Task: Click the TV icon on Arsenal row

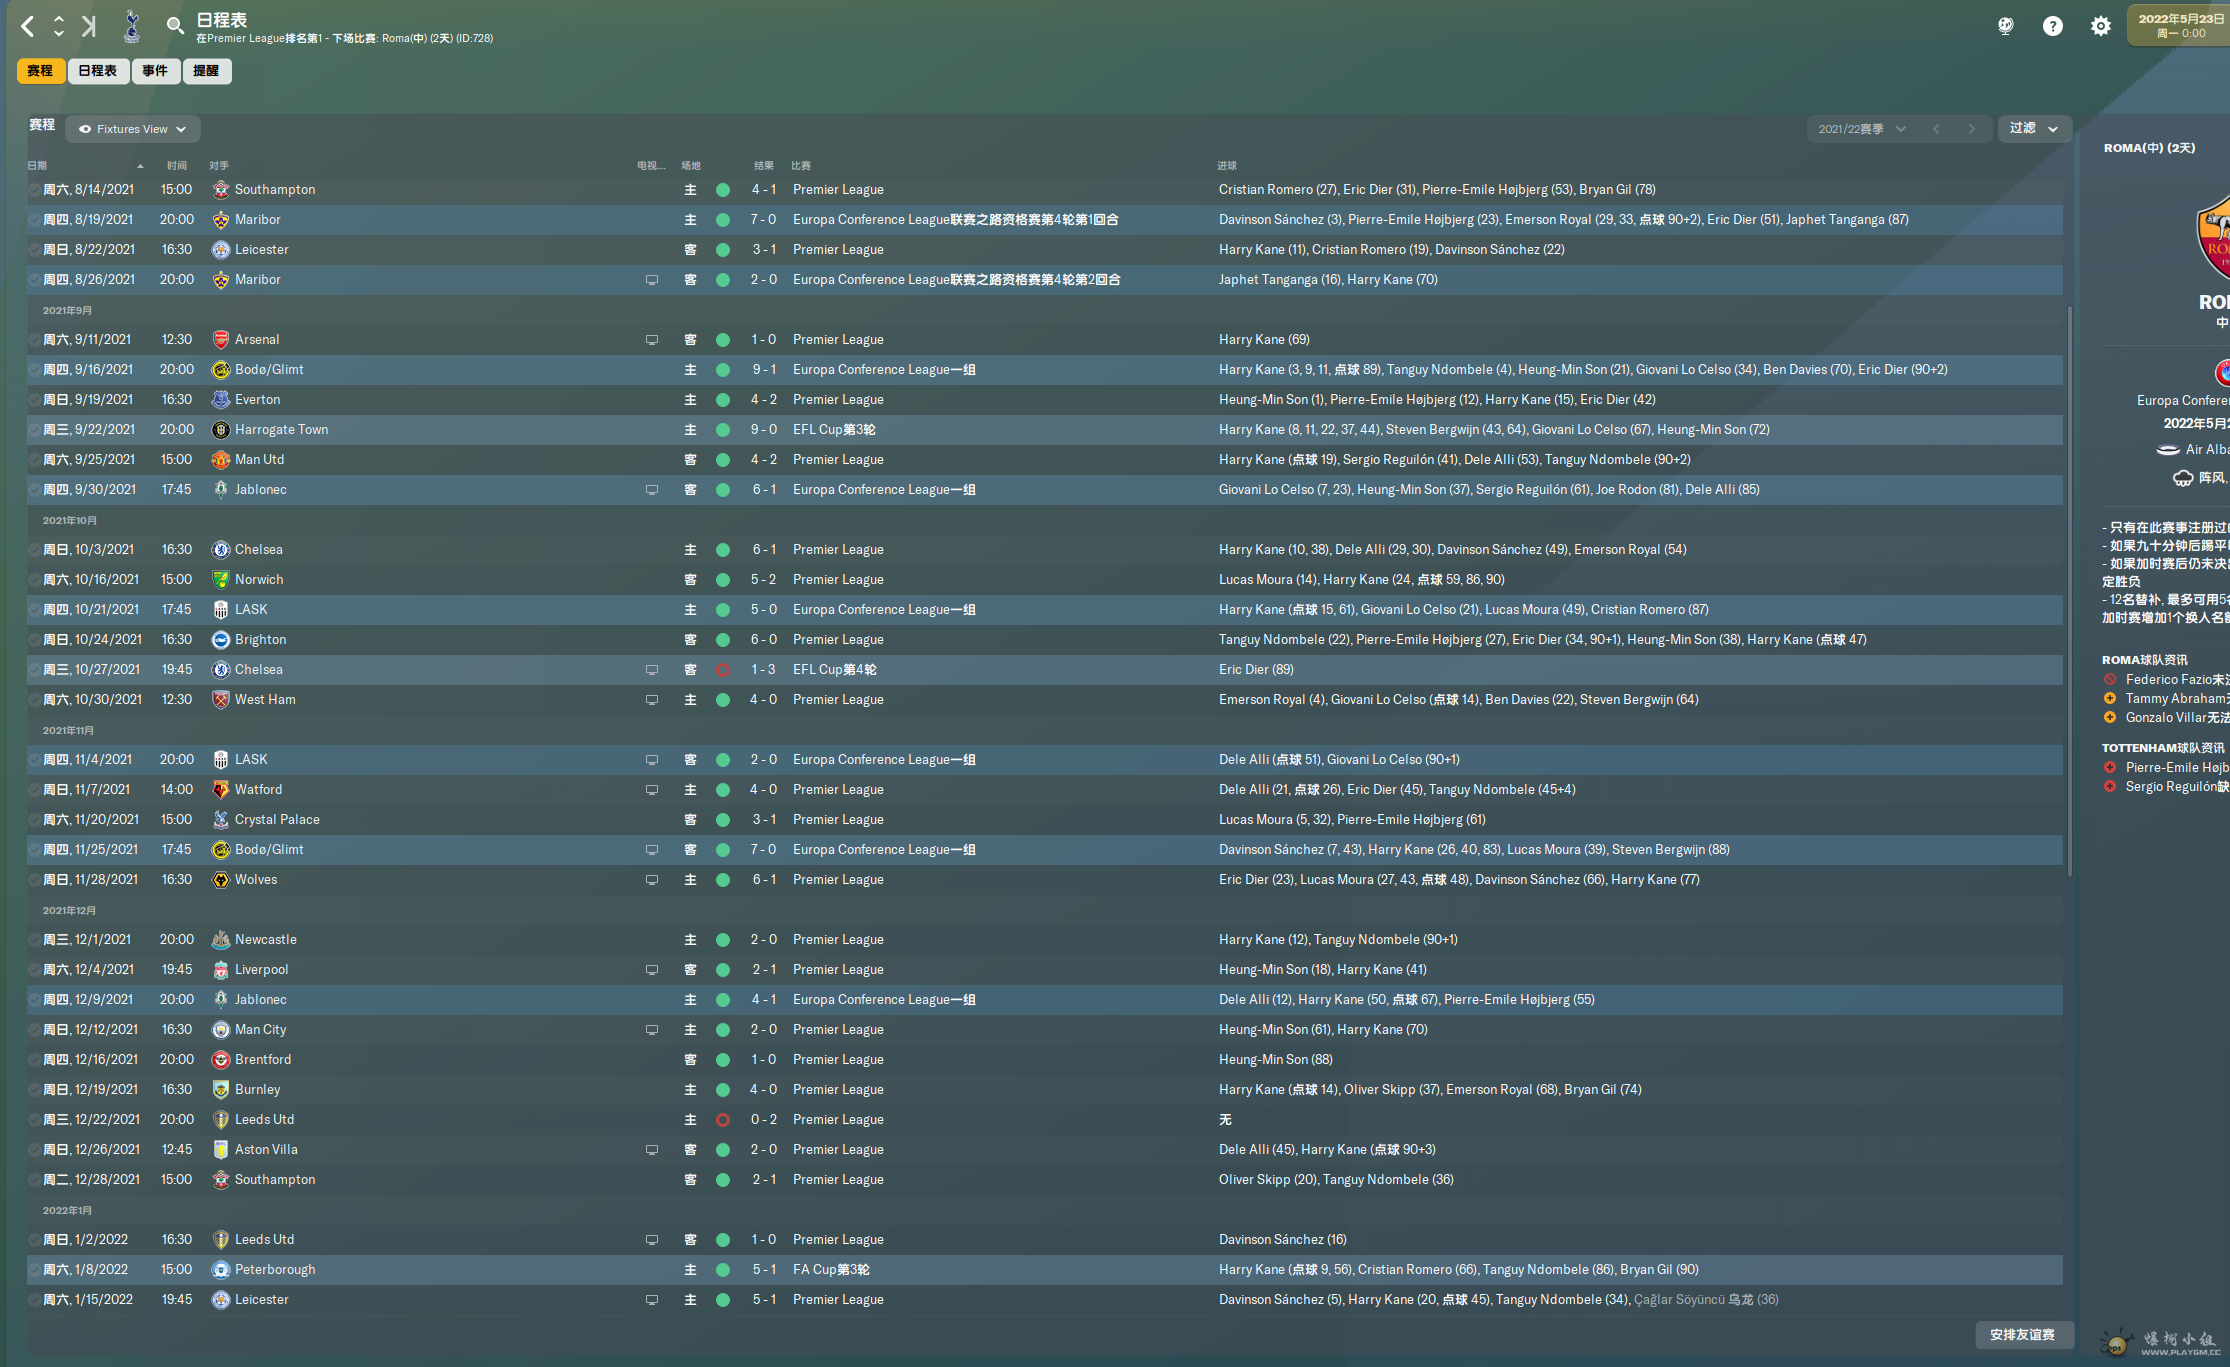Action: (652, 340)
